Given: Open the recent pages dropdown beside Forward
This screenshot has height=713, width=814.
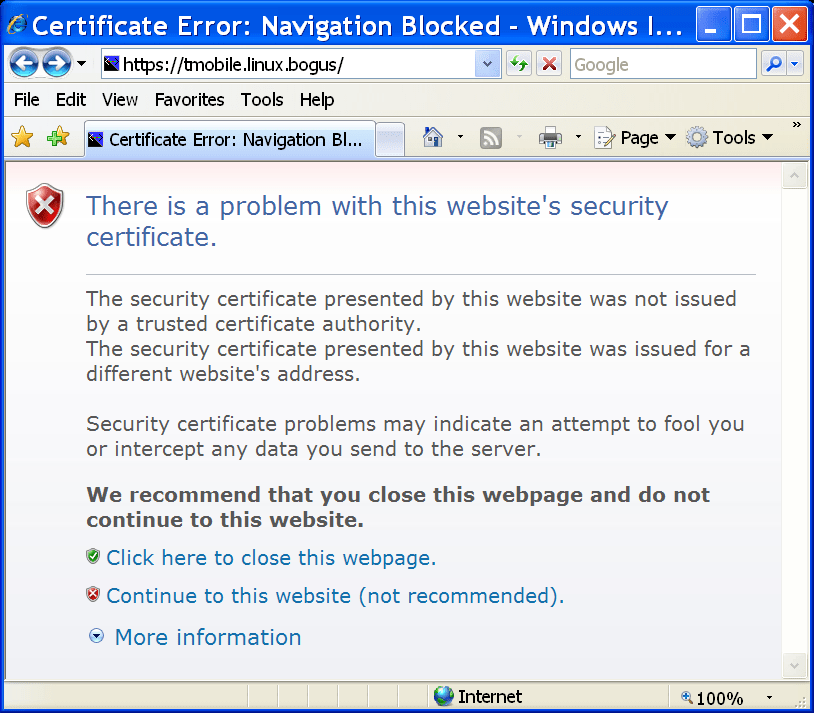Looking at the screenshot, I should pos(82,64).
